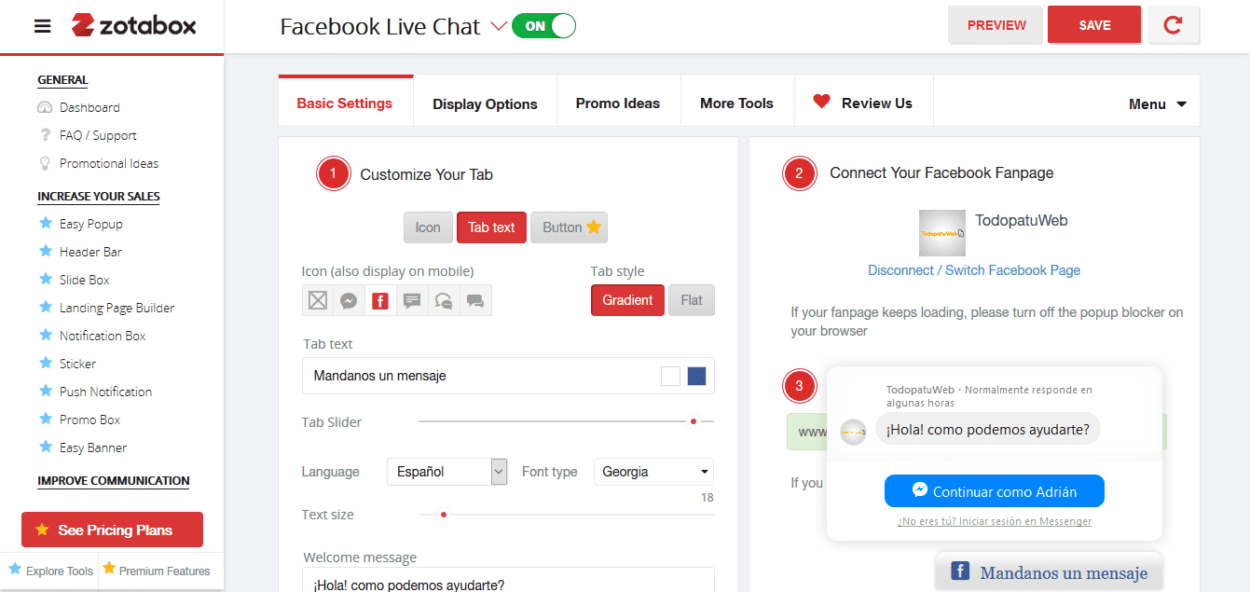The image size is (1250, 592).
Task: Set tab style to Gradient
Action: (x=627, y=300)
